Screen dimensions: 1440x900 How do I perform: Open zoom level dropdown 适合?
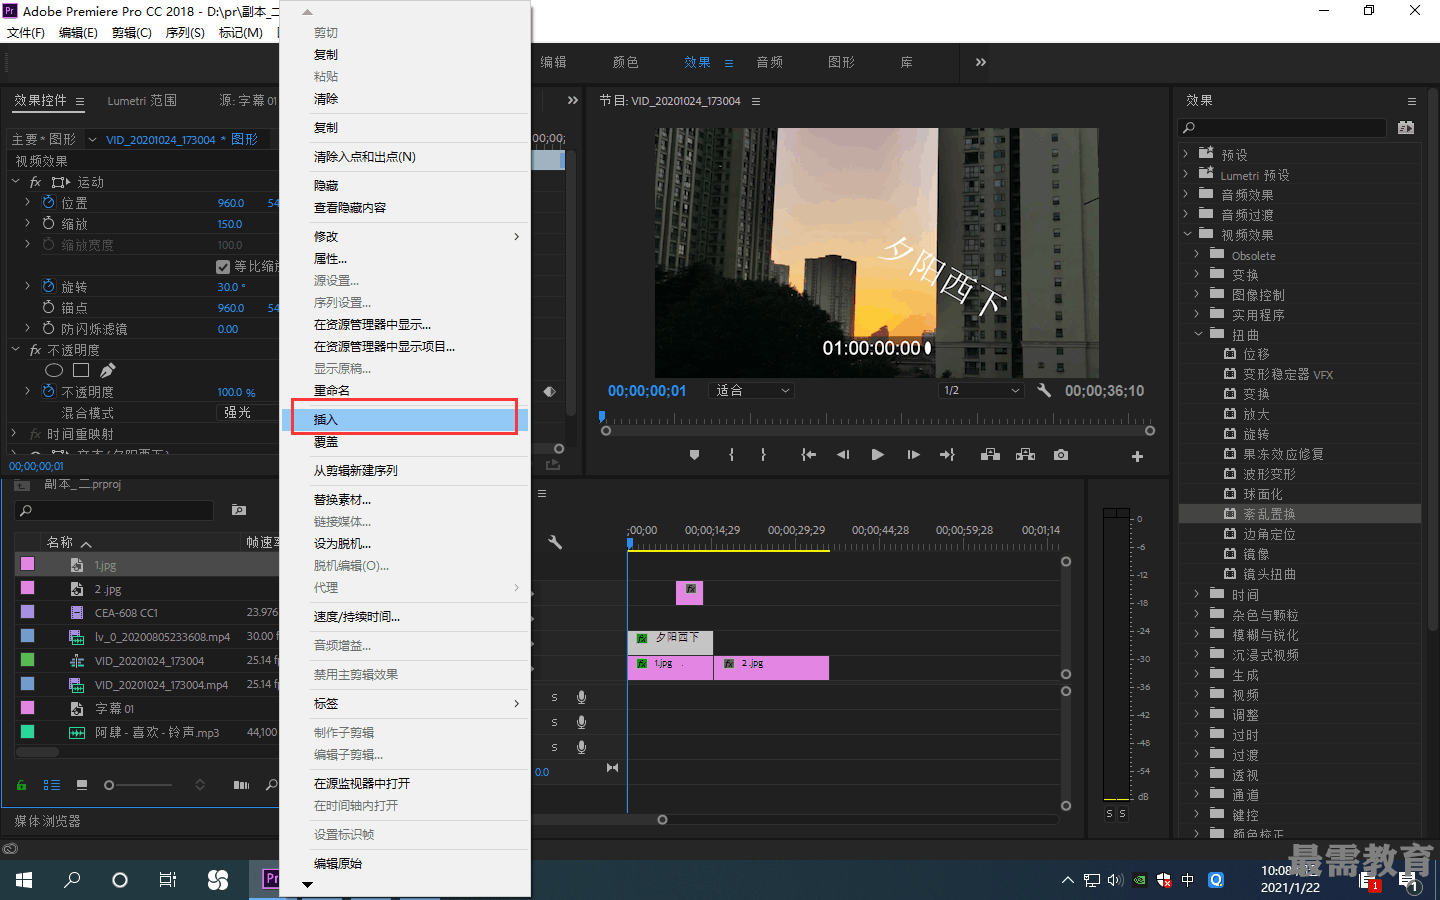click(x=752, y=390)
